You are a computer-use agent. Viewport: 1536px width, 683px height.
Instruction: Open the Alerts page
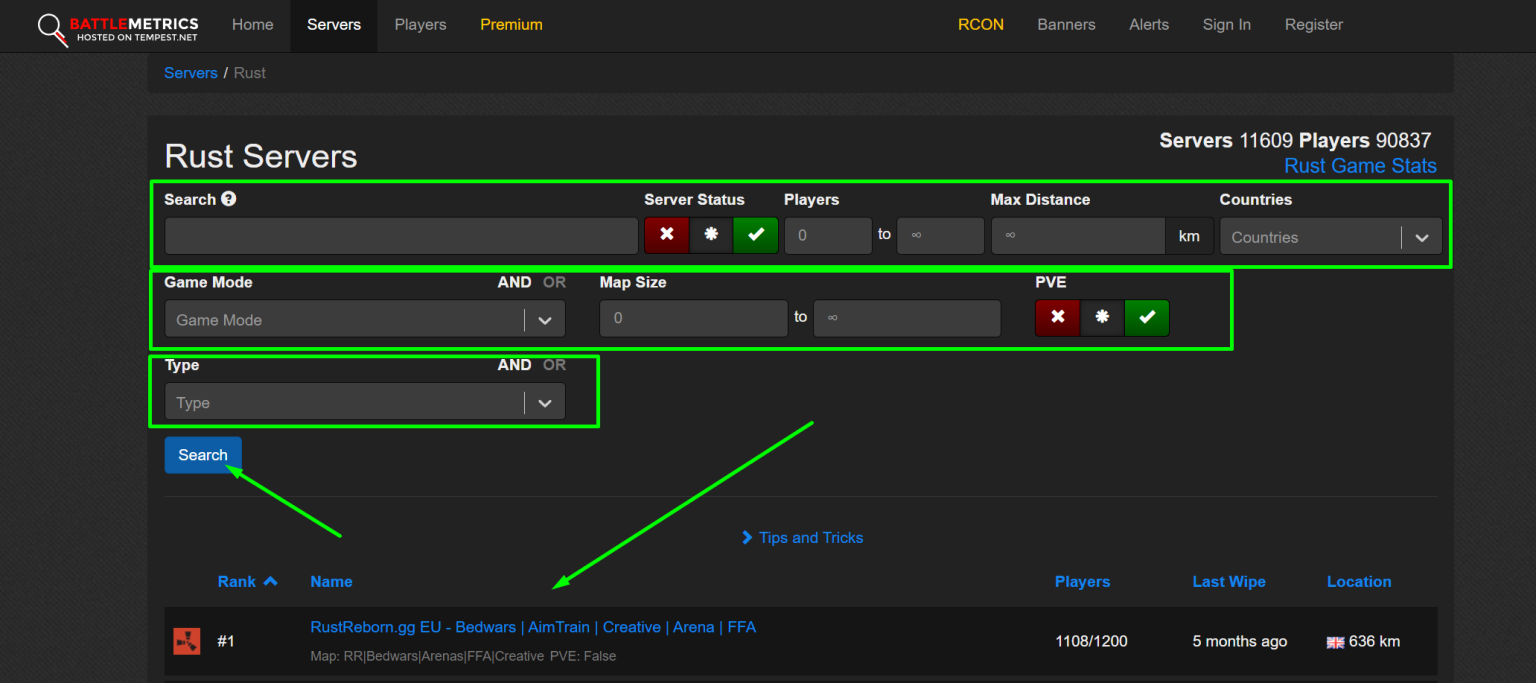[x=1149, y=25]
